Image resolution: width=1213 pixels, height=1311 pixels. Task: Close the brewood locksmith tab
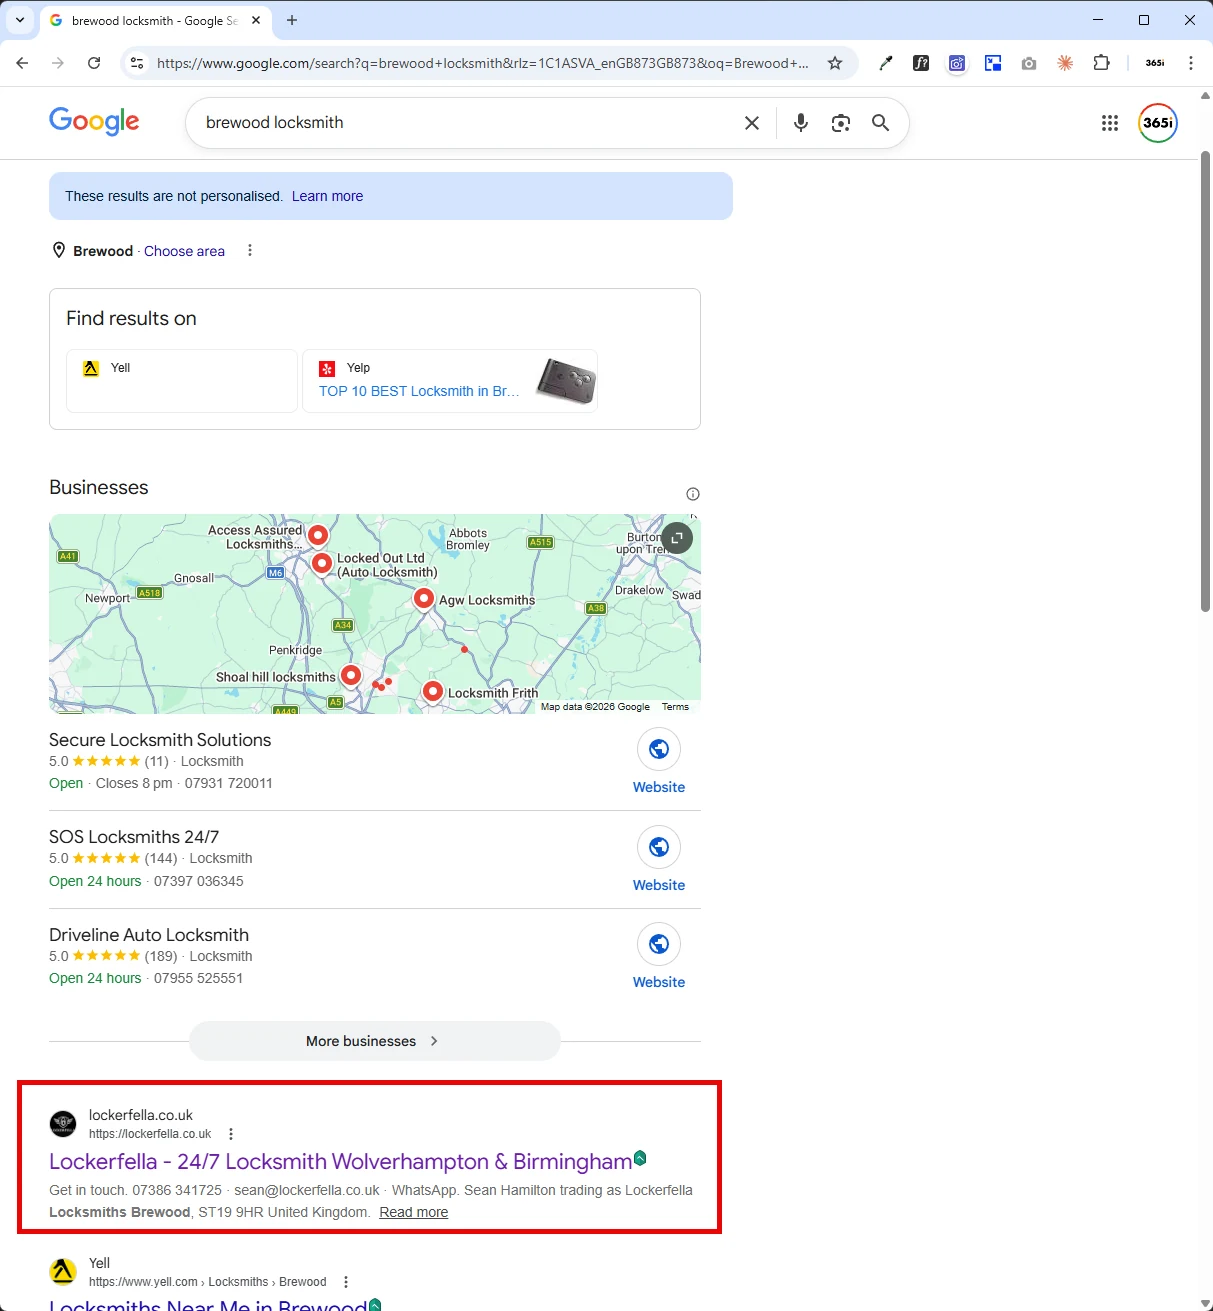pyautogui.click(x=256, y=20)
